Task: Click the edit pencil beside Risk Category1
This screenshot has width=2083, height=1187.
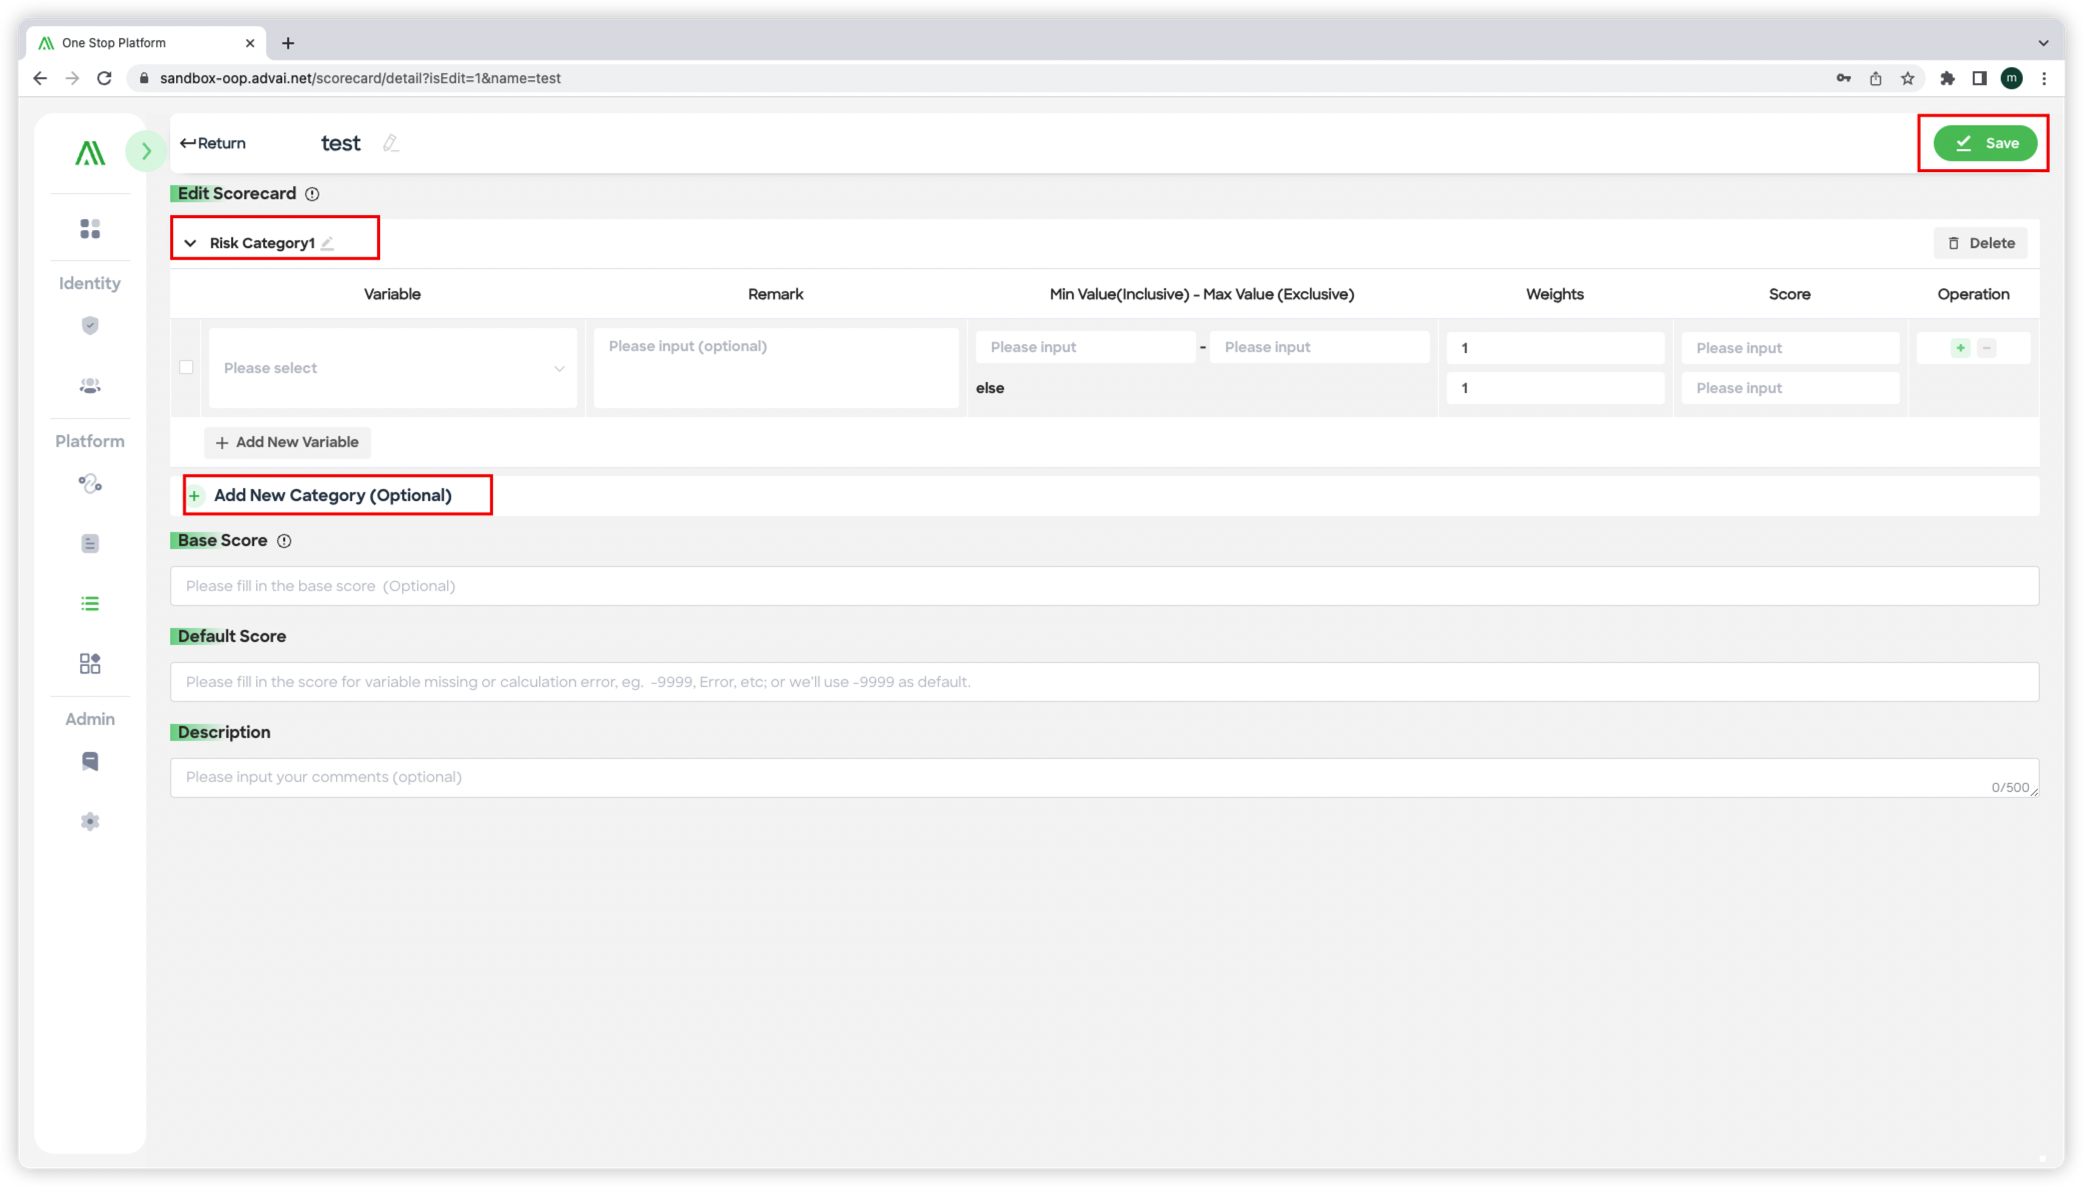Action: 328,243
